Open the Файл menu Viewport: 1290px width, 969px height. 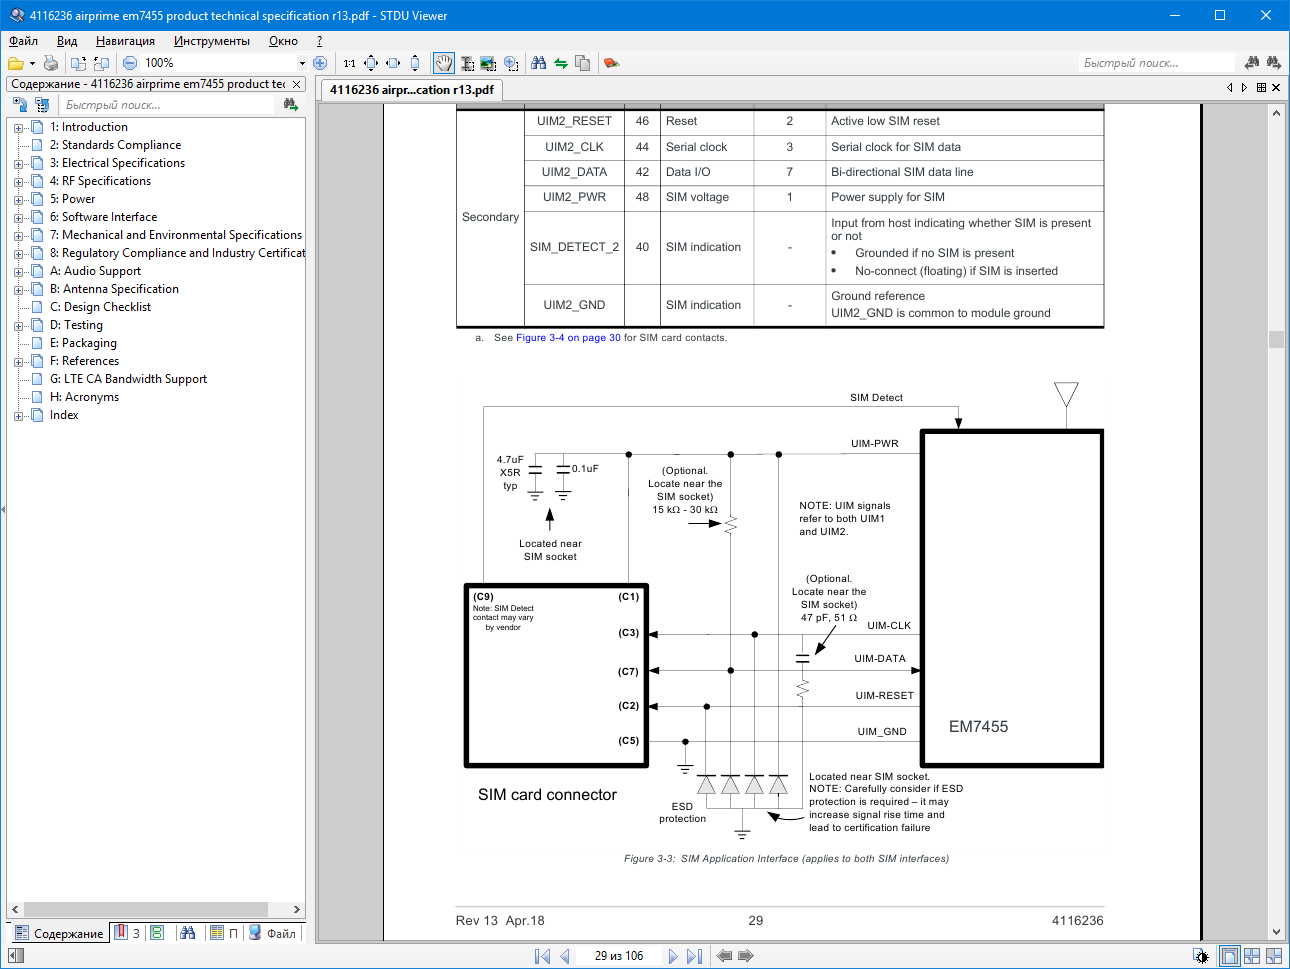24,41
